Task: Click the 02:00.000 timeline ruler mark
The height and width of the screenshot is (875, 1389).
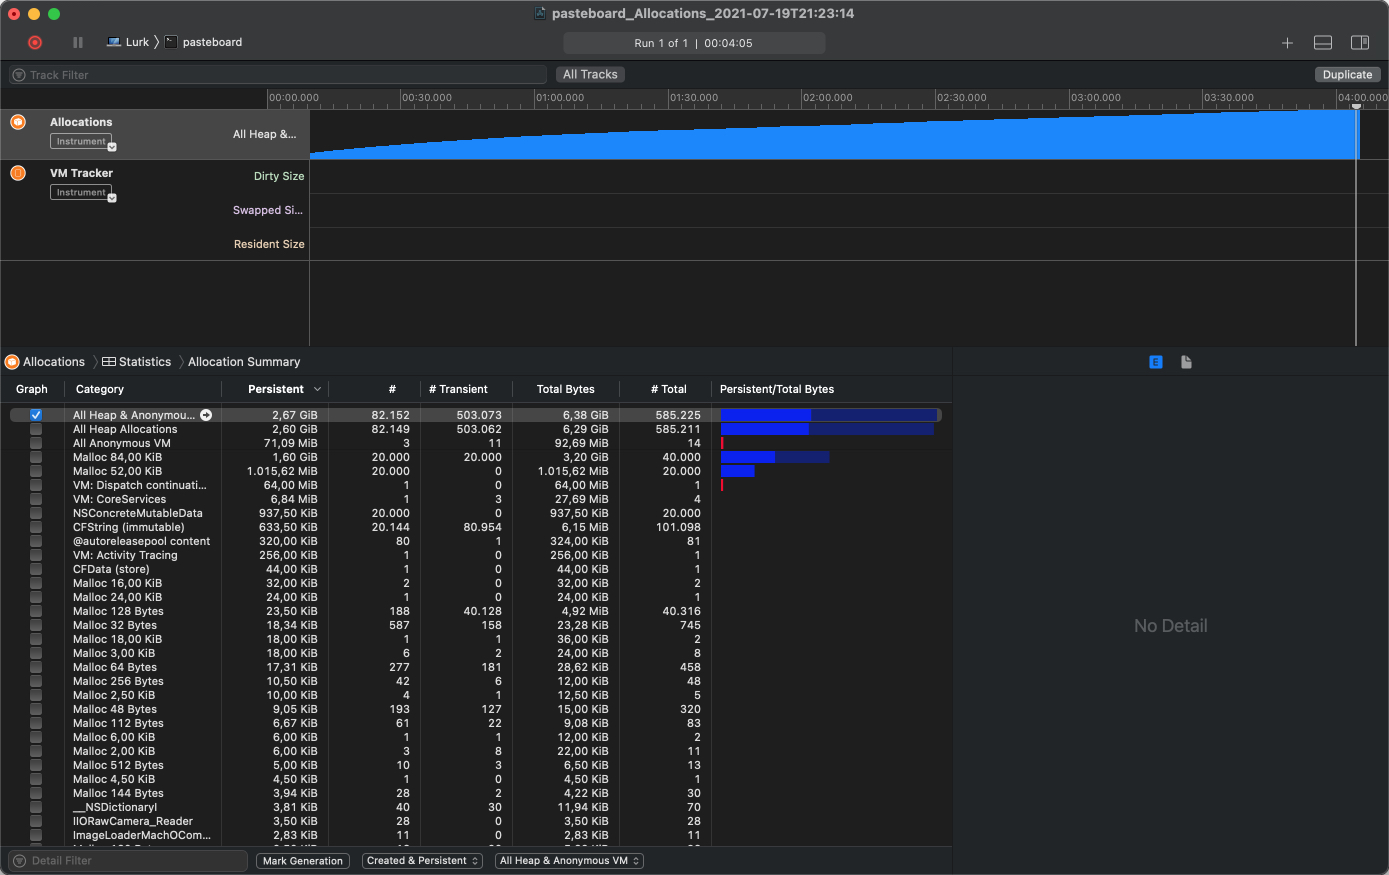Action: tap(827, 98)
